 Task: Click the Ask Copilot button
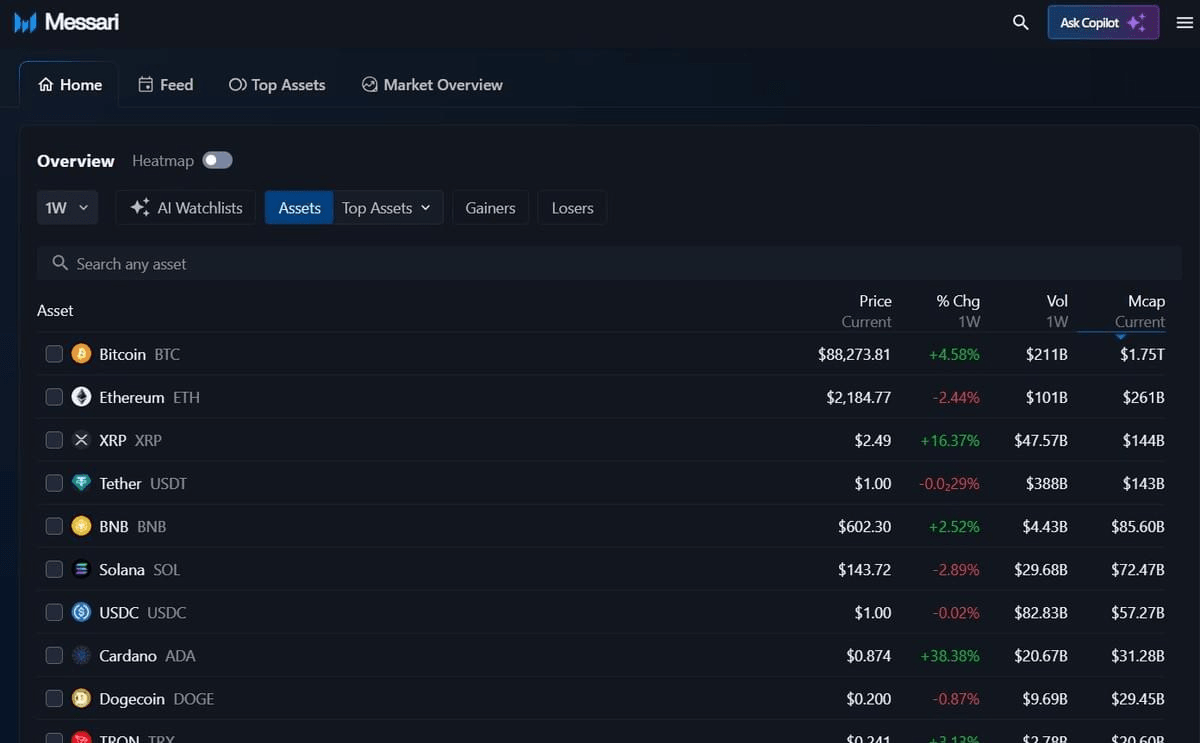(1102, 22)
